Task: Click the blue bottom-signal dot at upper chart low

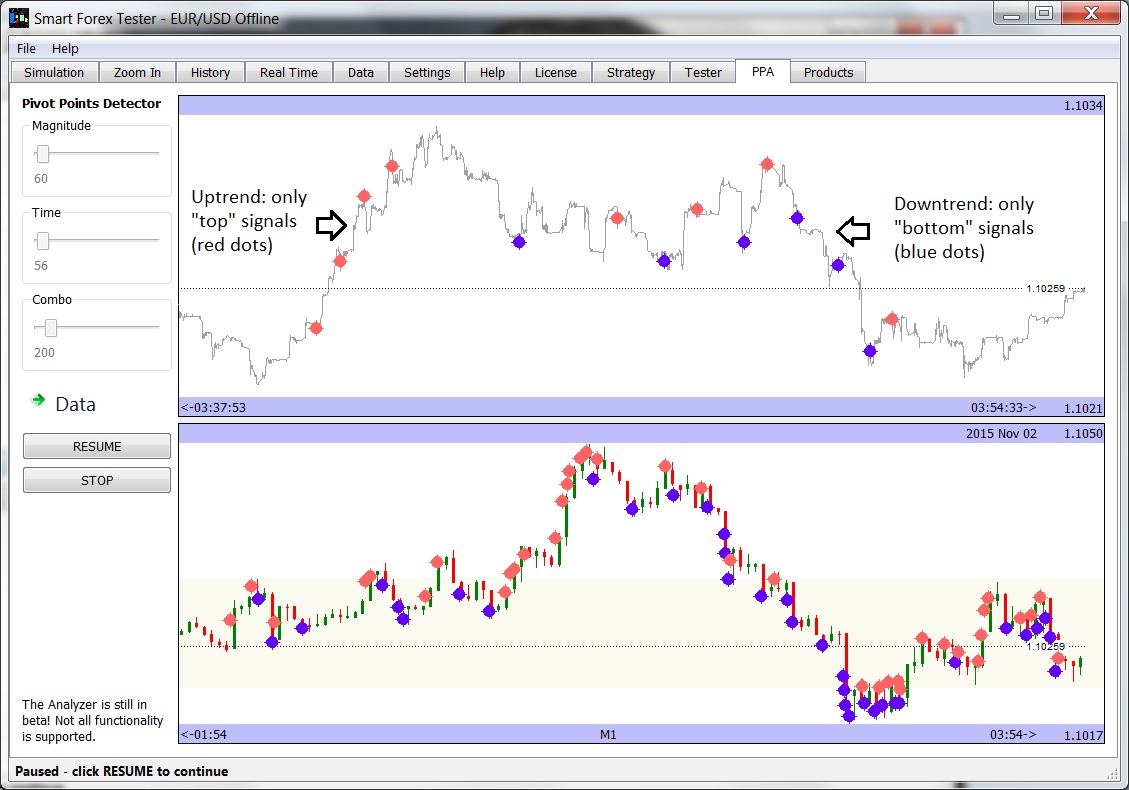Action: pyautogui.click(x=870, y=351)
